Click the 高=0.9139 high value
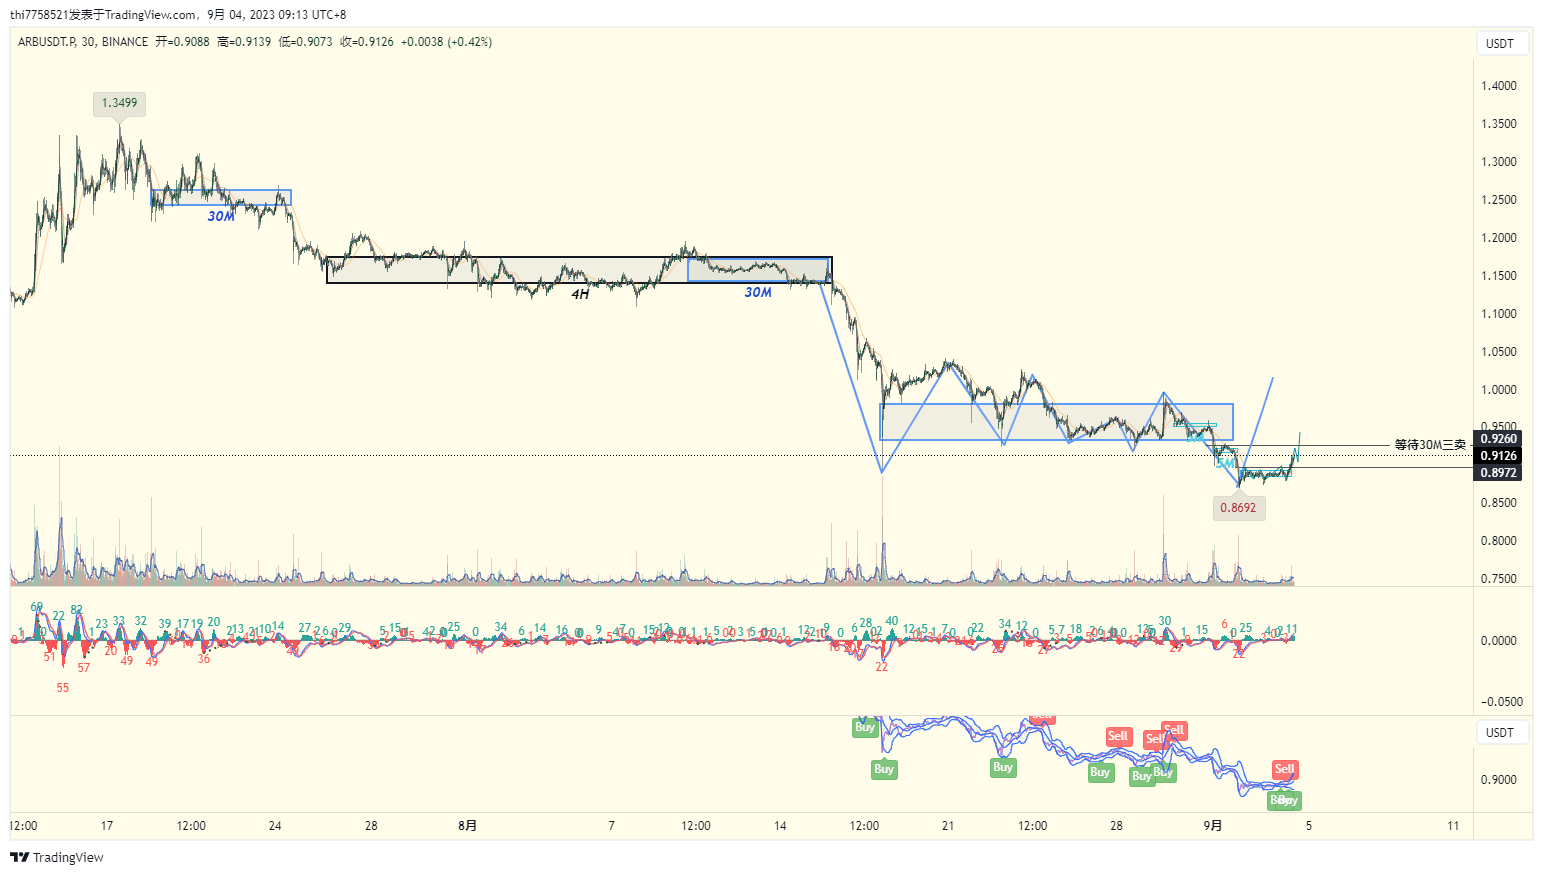Screen dimensions: 1543x875 244,42
